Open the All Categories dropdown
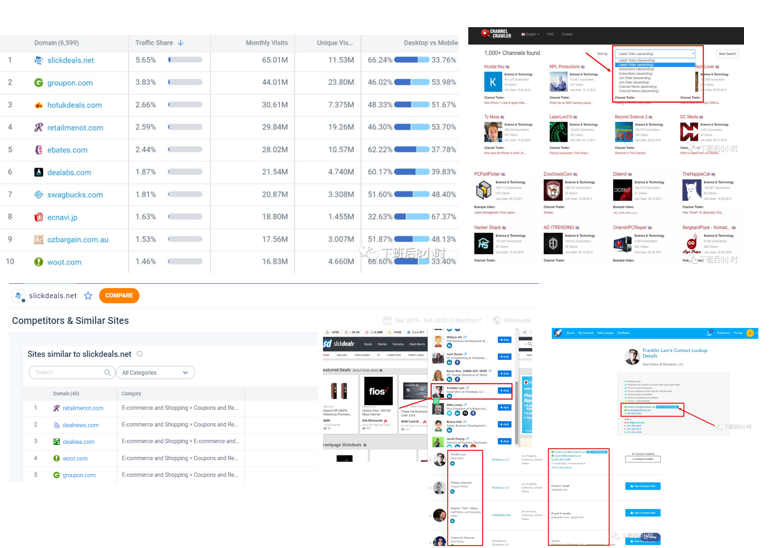The width and height of the screenshot is (779, 548). click(x=155, y=373)
